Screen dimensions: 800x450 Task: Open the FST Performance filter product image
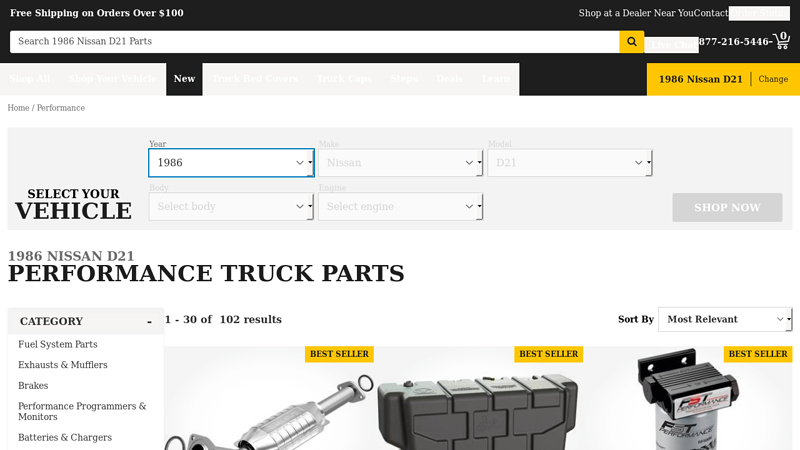tap(688, 398)
